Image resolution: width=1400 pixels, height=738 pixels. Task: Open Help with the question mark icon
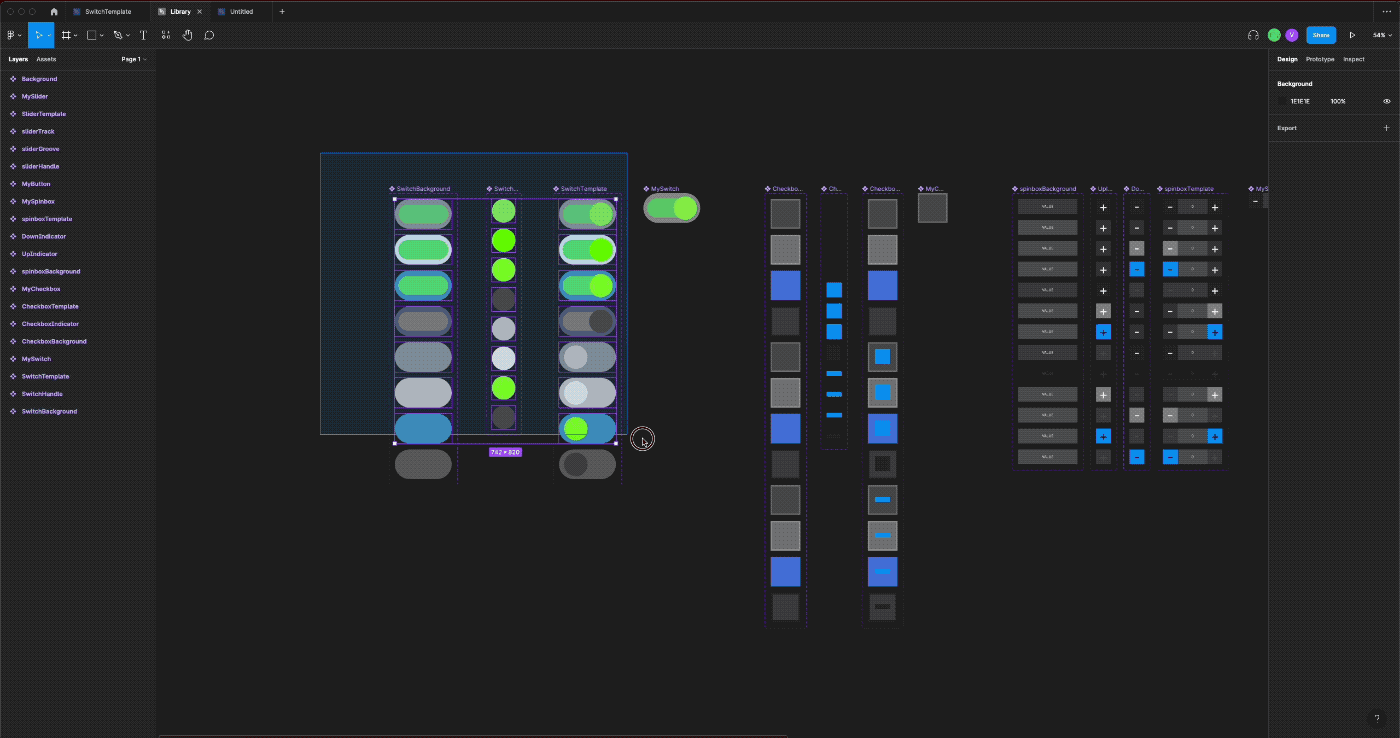click(x=1377, y=718)
